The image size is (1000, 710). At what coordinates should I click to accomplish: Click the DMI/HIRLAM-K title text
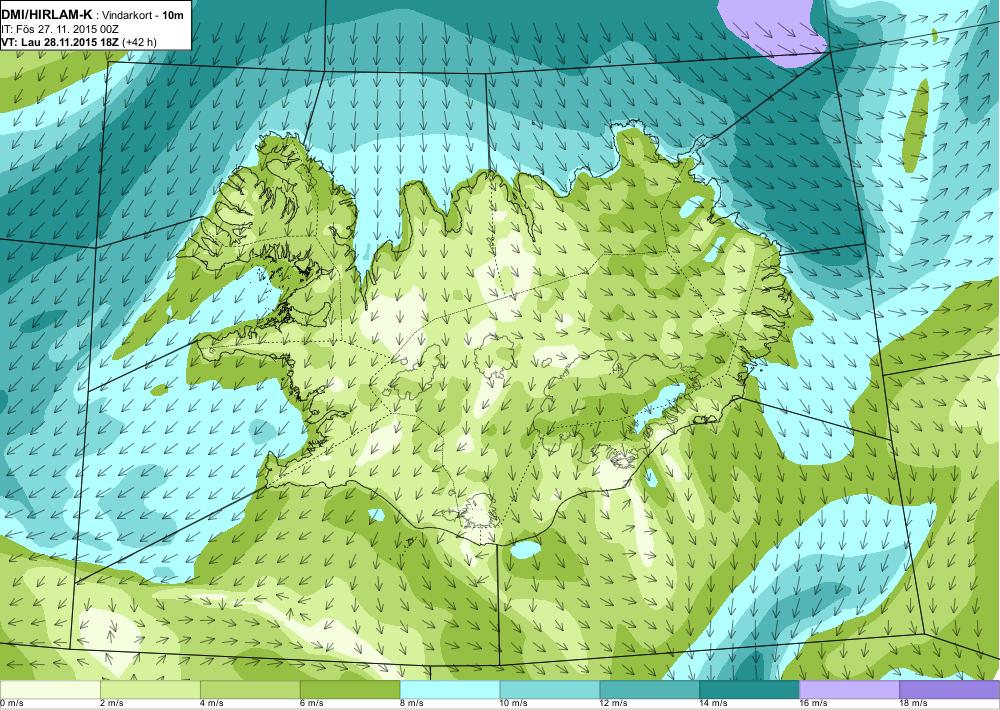pyautogui.click(x=47, y=15)
